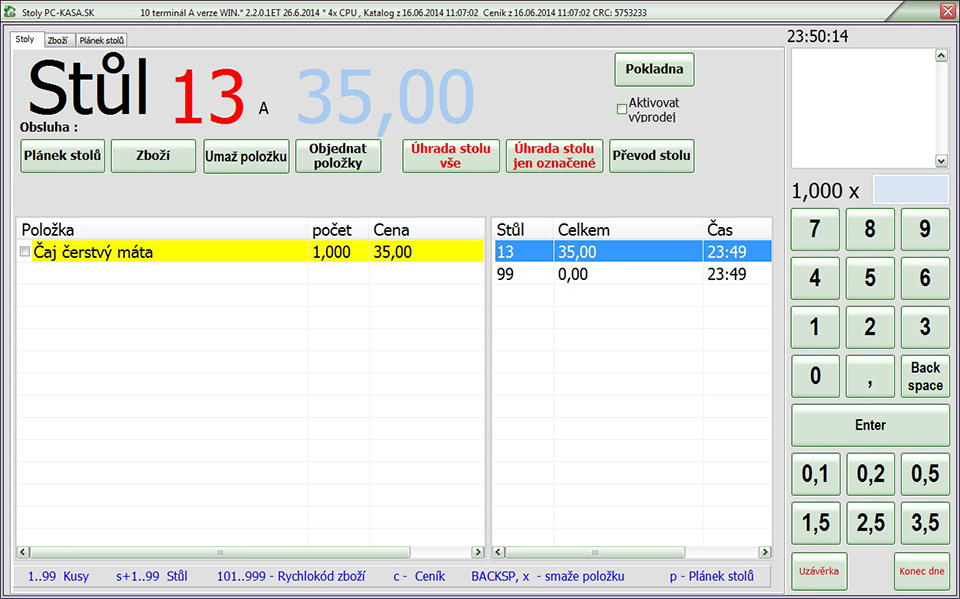Click the Enter key on keypad
The width and height of the screenshot is (960, 599).
(870, 425)
